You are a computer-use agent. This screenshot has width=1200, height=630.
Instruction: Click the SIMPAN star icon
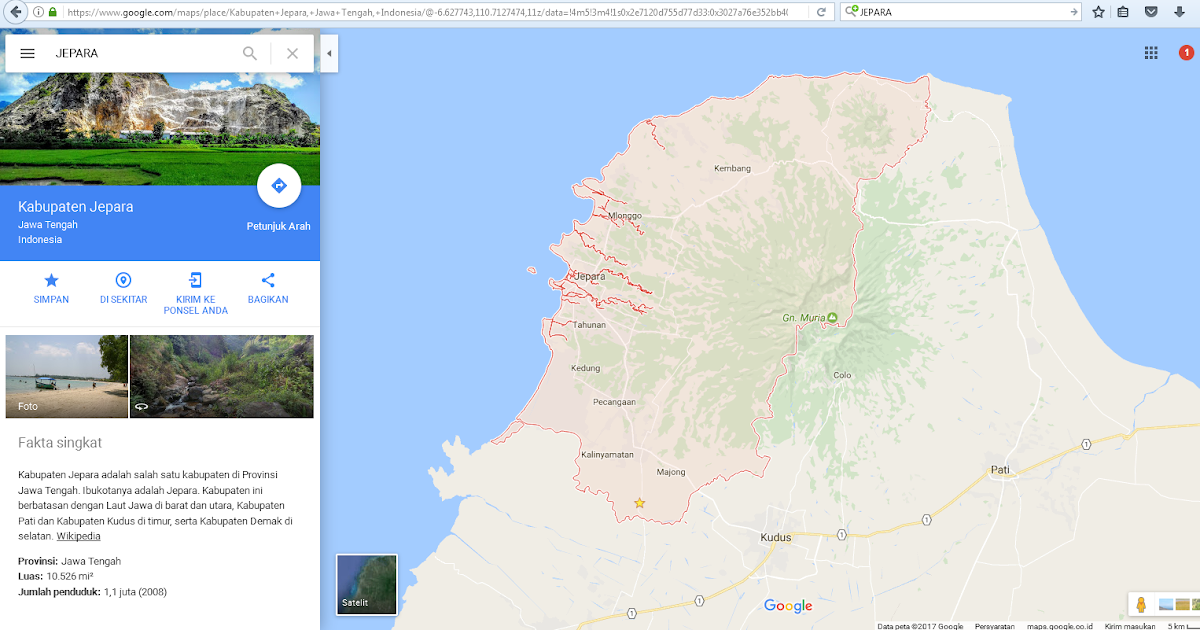51,281
